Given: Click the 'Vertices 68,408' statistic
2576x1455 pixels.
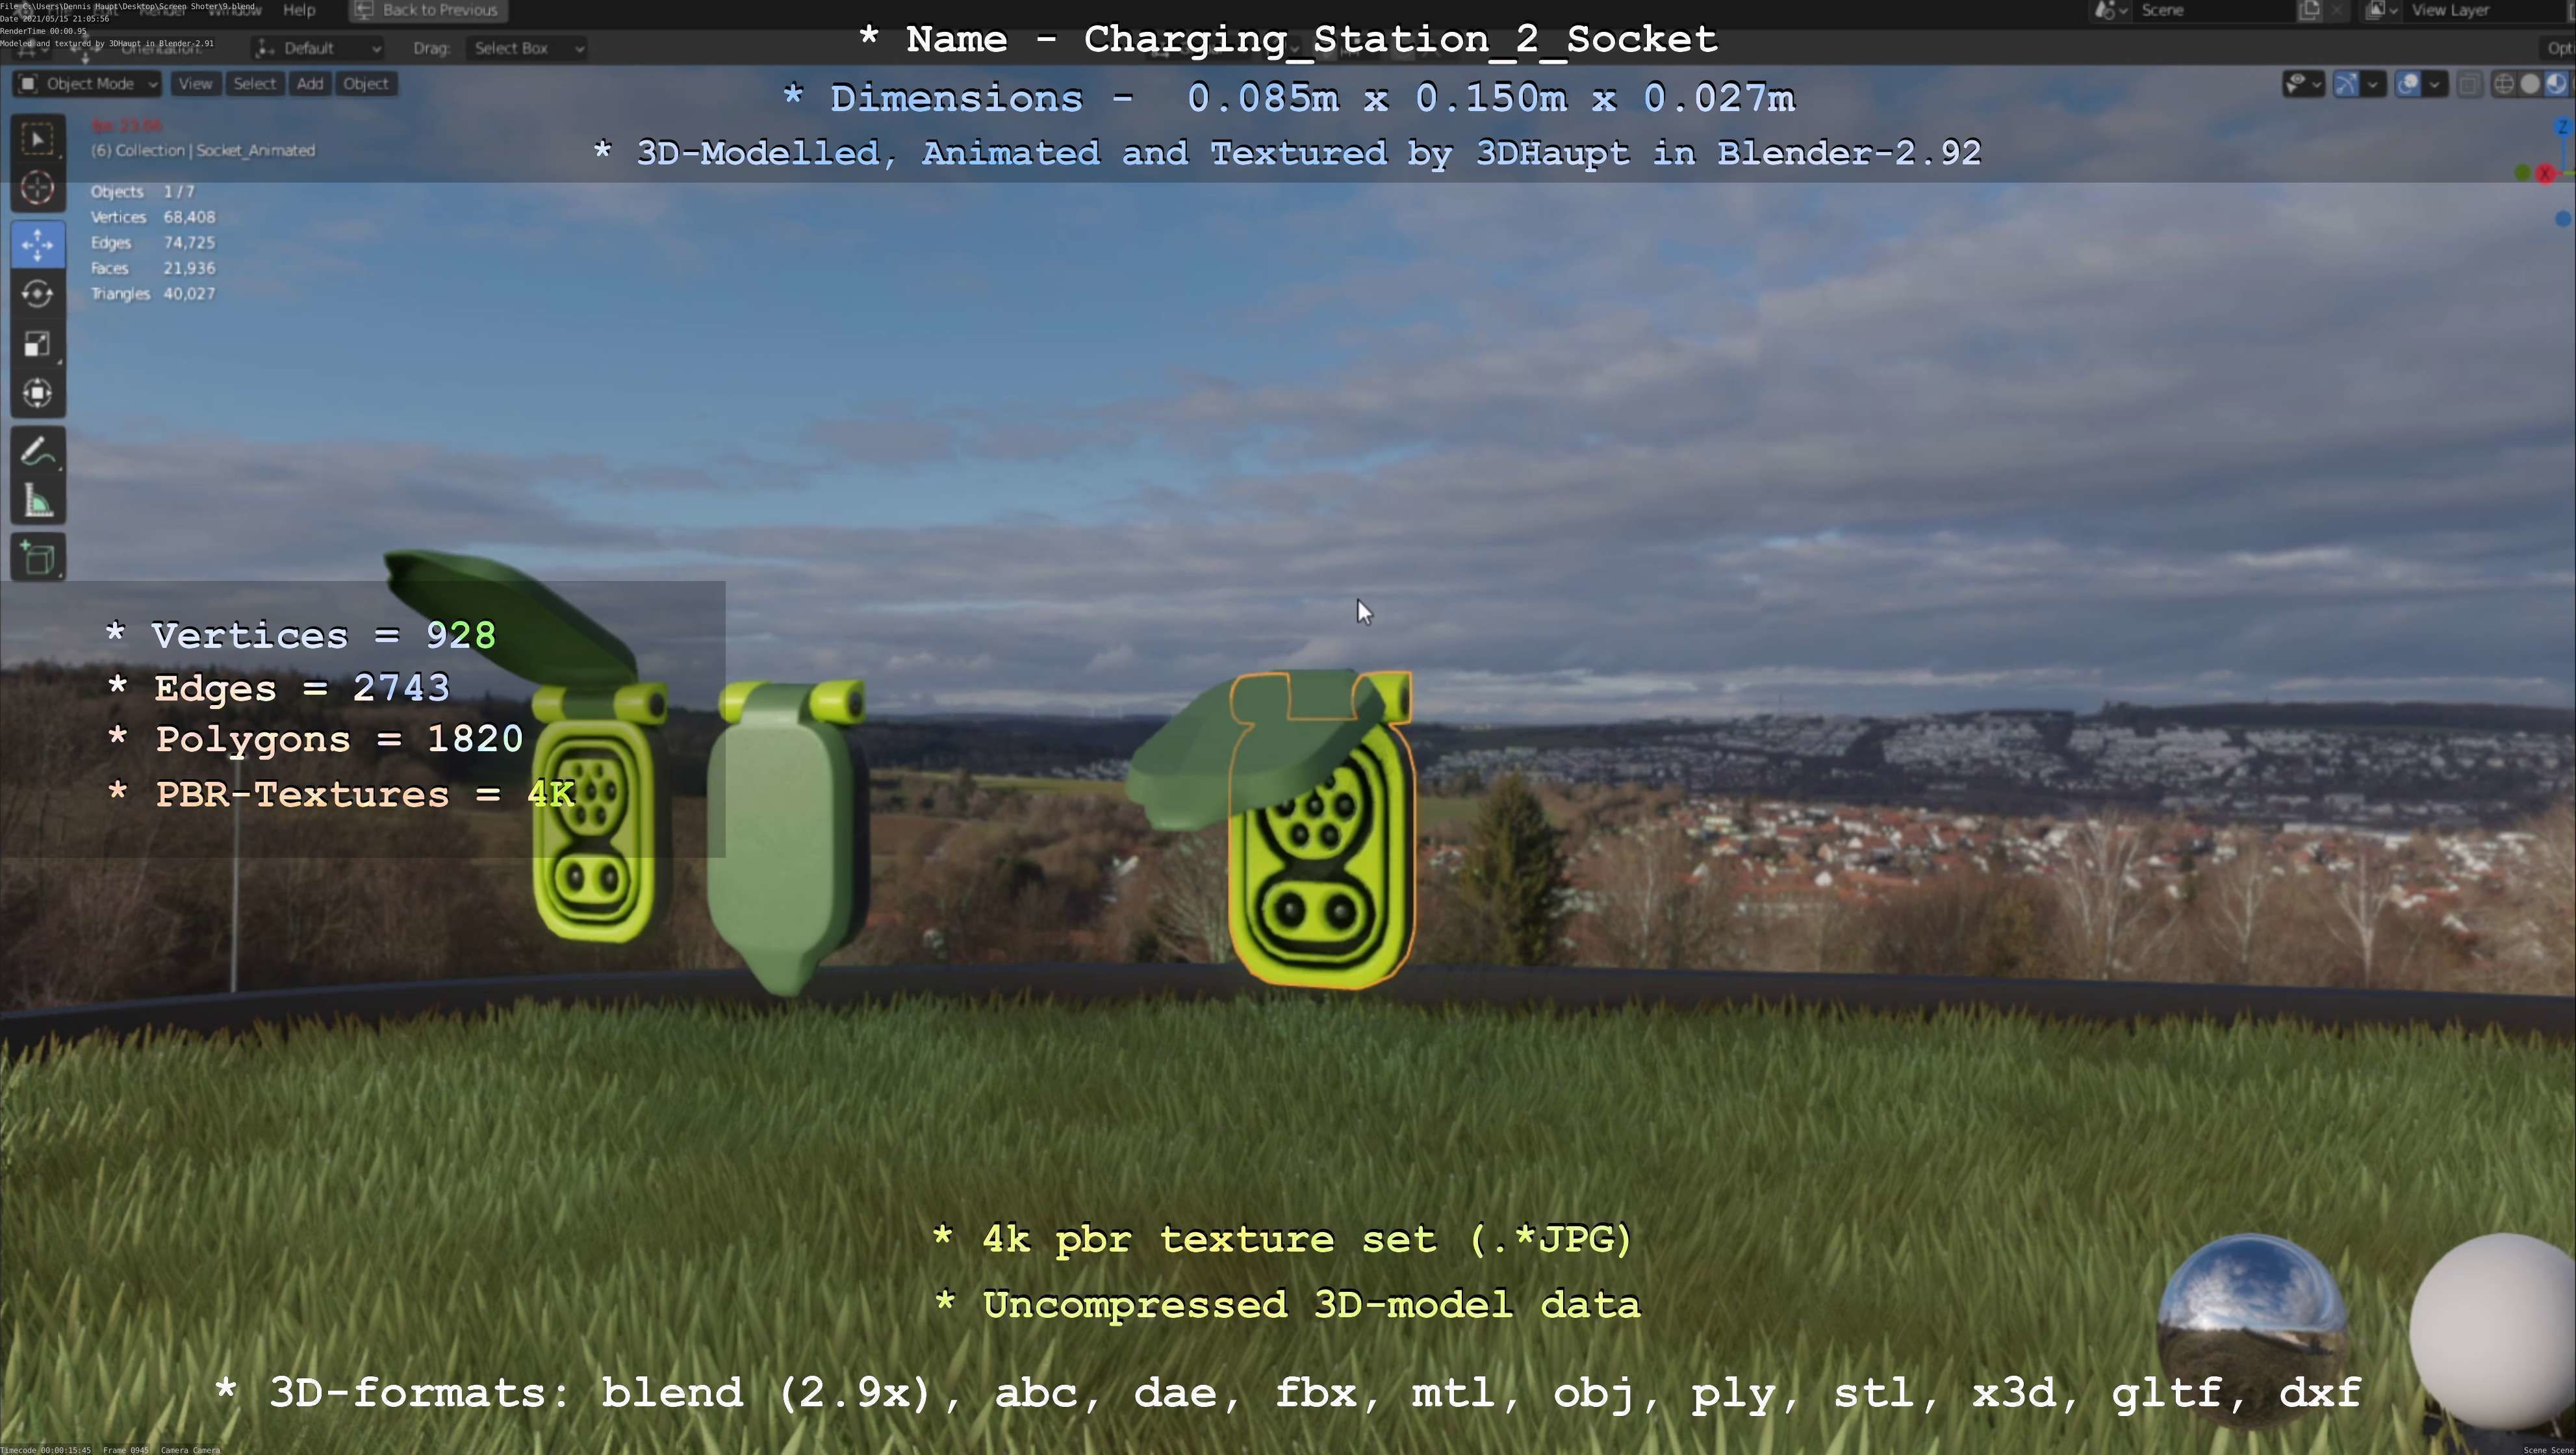Looking at the screenshot, I should (x=153, y=217).
